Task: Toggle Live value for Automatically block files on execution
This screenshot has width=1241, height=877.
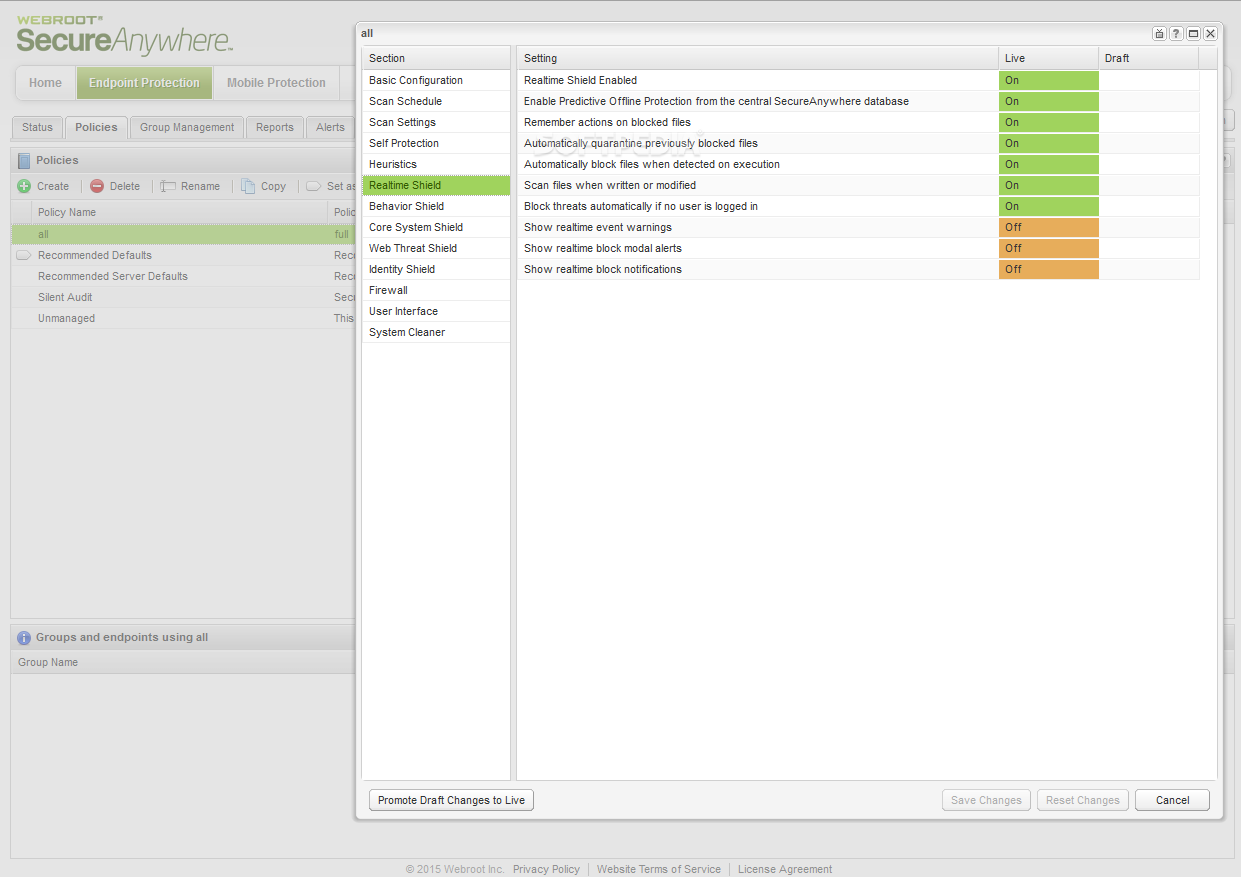Action: pyautogui.click(x=1048, y=164)
